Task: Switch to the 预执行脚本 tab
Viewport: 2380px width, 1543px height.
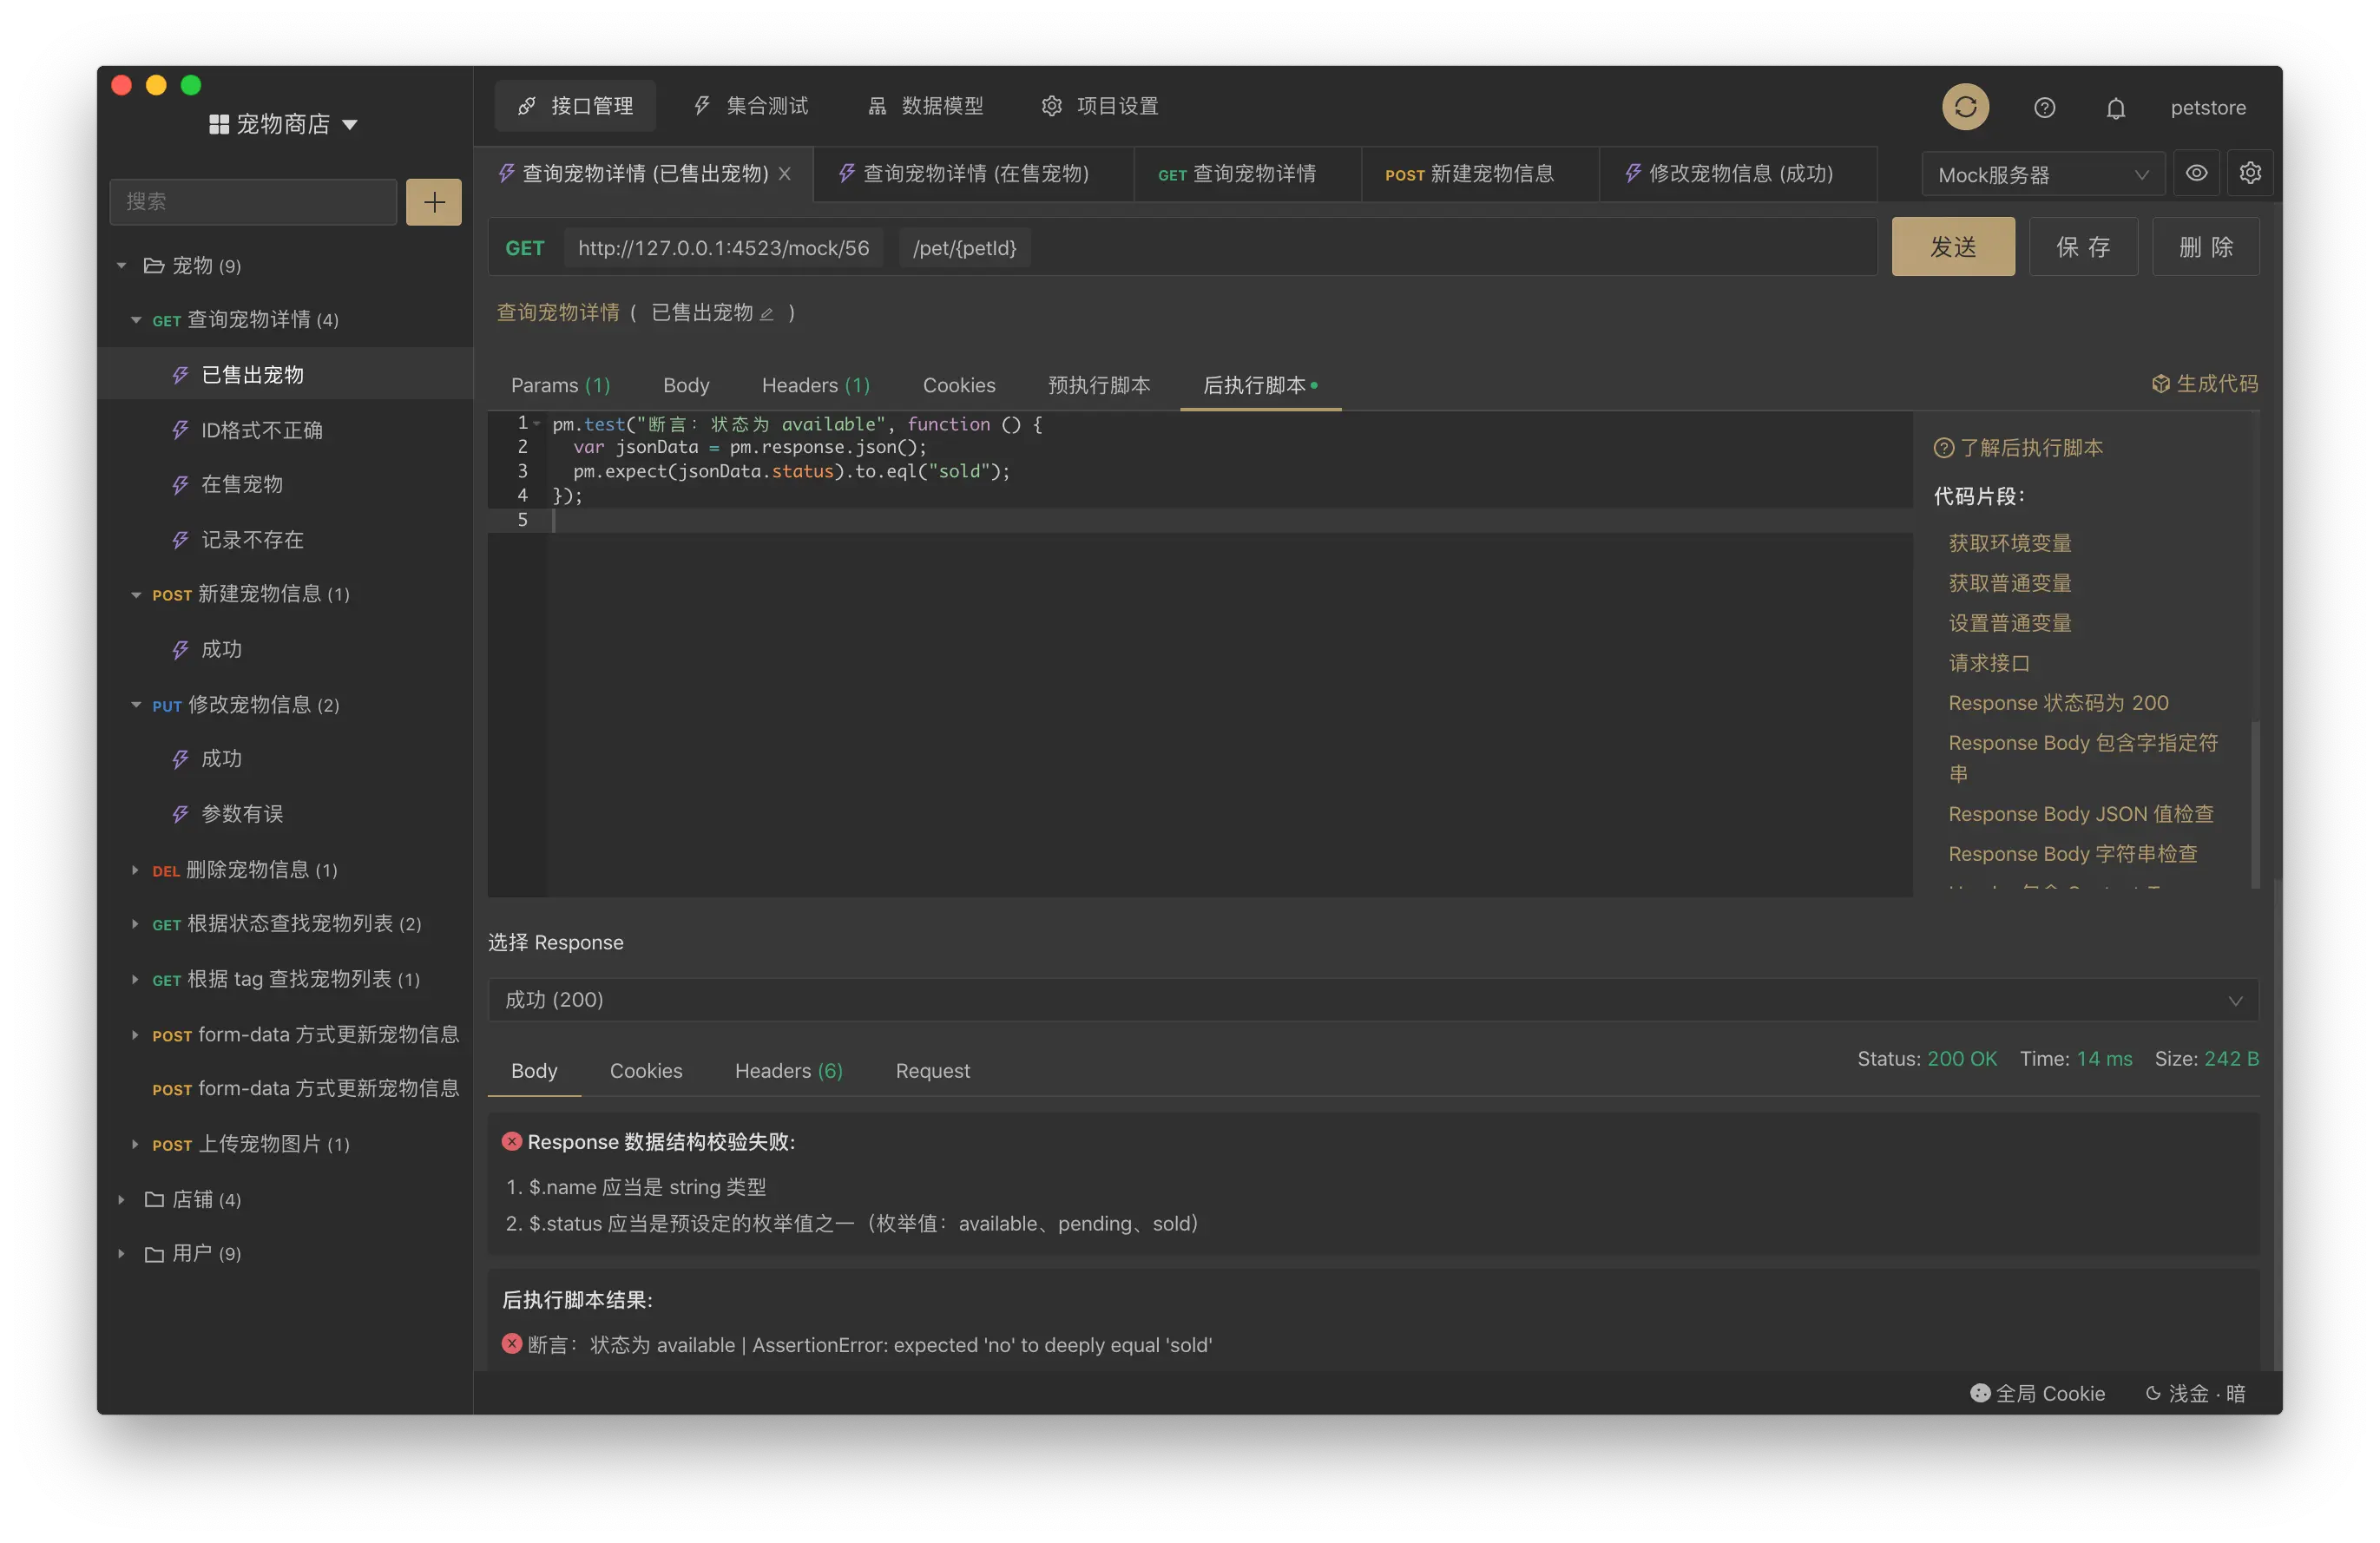Action: click(1098, 385)
